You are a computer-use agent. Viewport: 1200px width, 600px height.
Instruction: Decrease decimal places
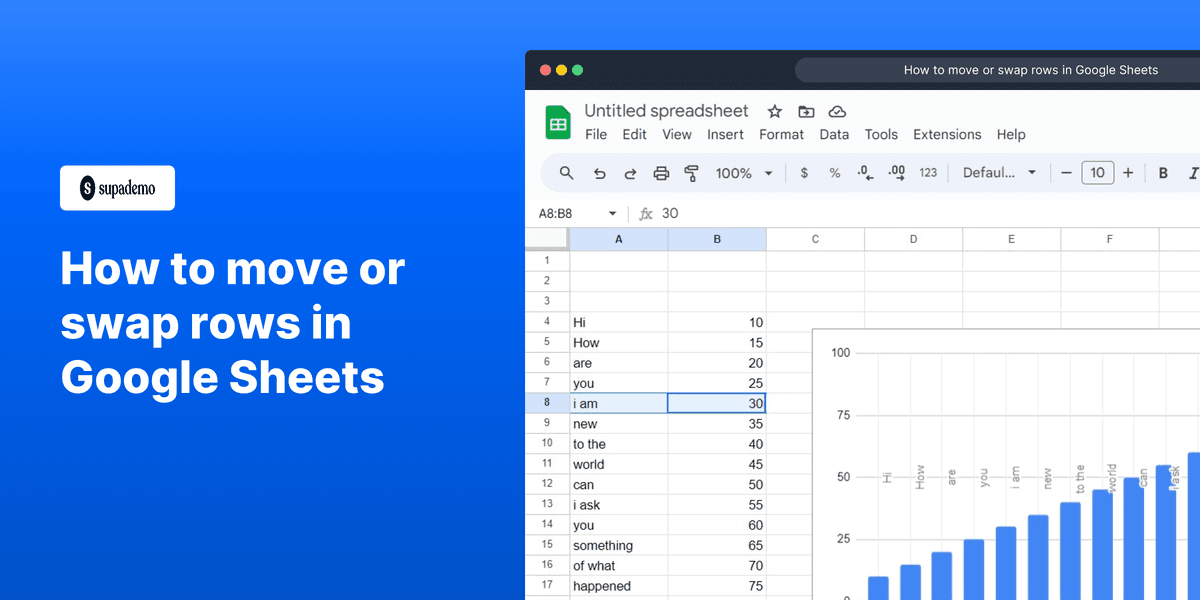[864, 172]
